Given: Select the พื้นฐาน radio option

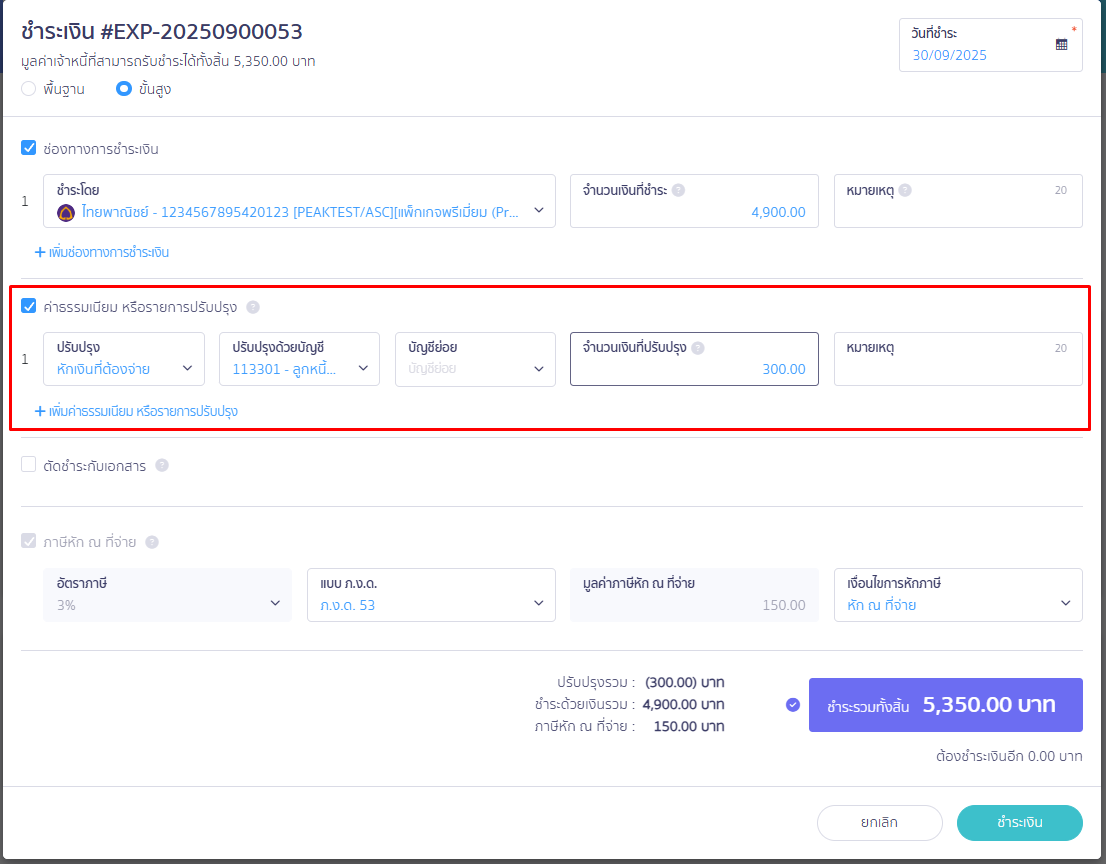Looking at the screenshot, I should click(29, 89).
